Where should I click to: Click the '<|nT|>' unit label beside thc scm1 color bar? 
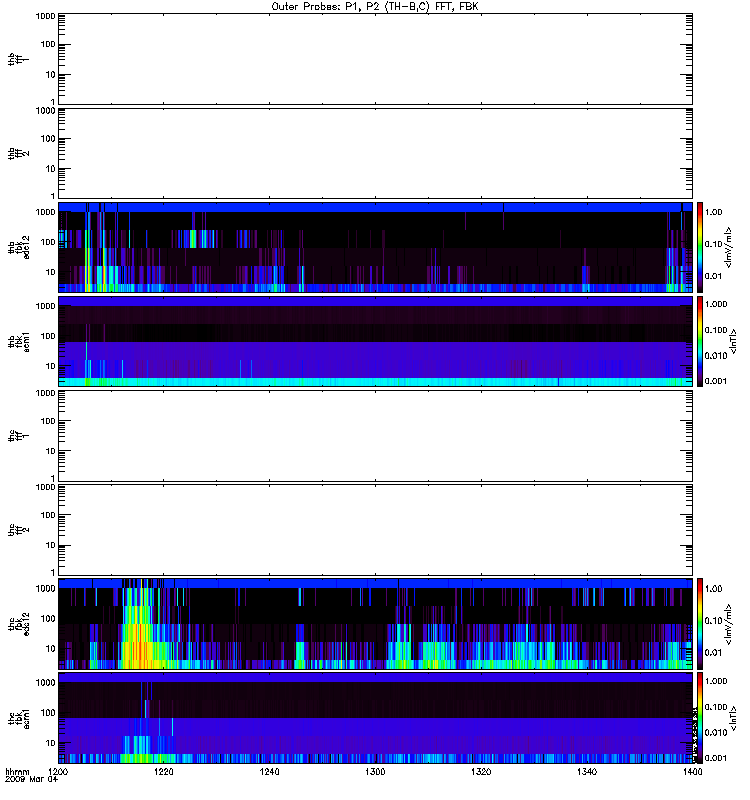(734, 718)
